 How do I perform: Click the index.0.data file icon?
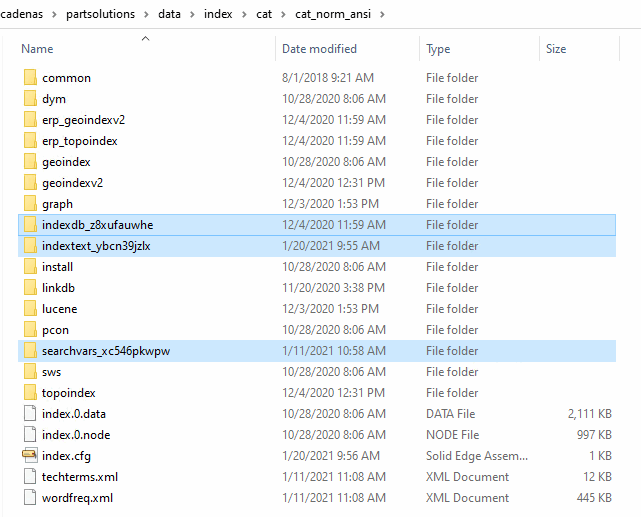(29, 414)
